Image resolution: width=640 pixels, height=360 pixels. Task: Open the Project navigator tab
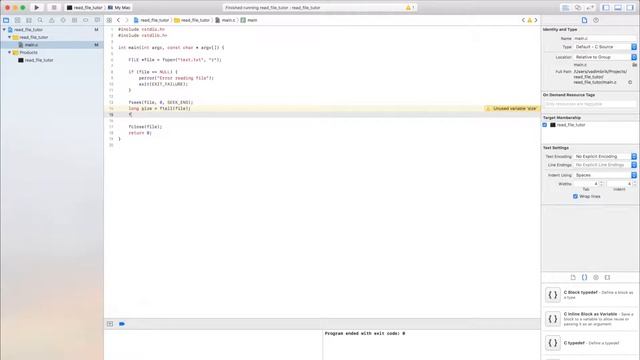(6, 20)
